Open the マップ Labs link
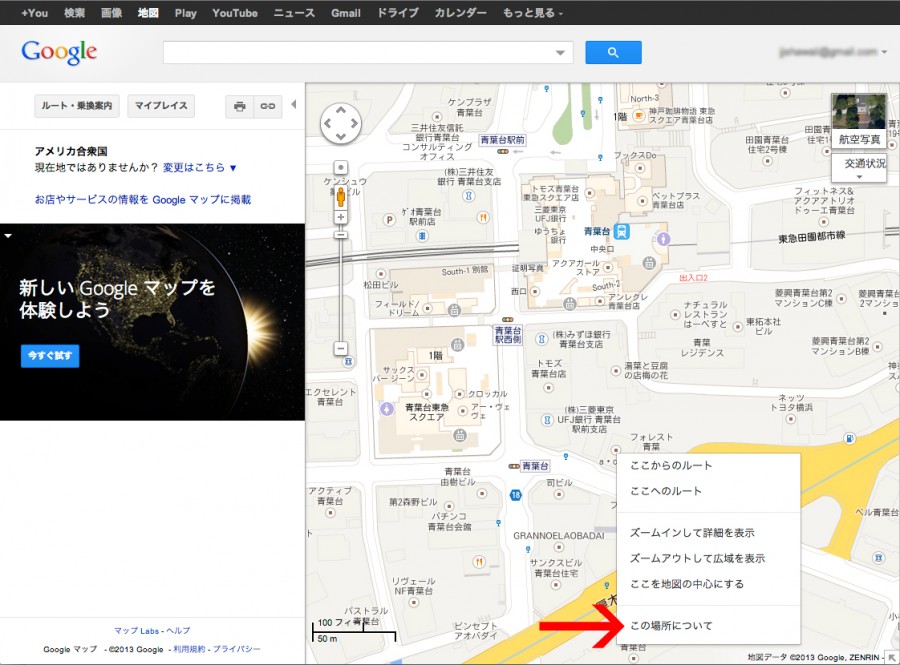Screen dimensions: 900x665 pos(137,631)
